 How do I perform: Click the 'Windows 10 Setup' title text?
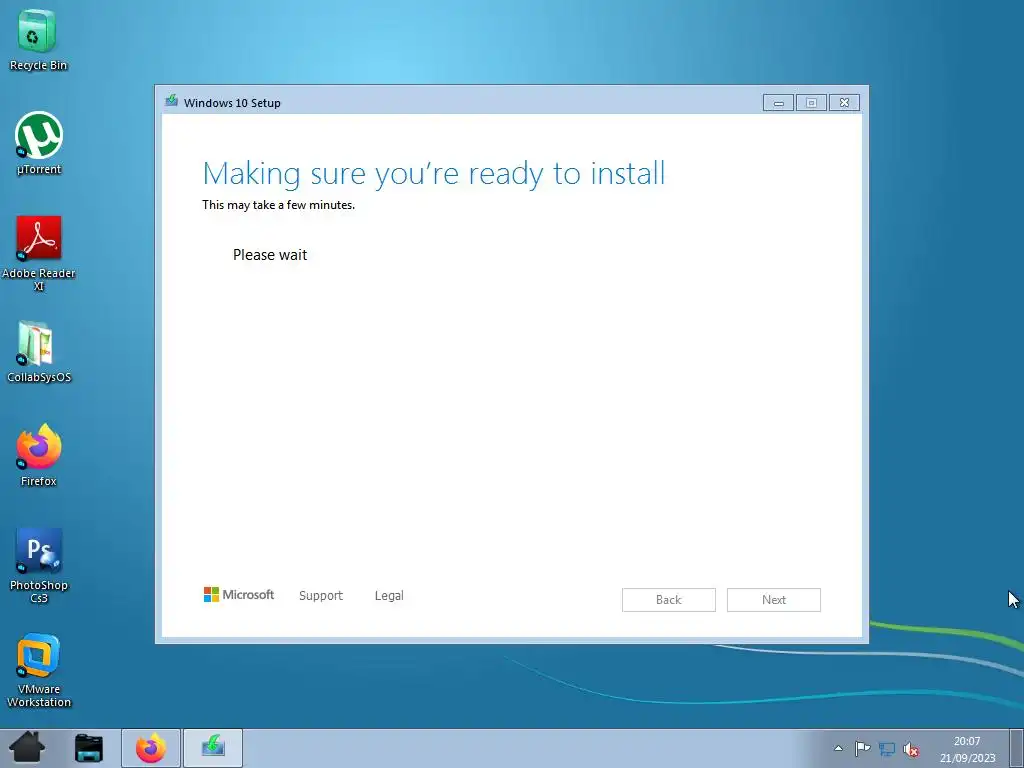coord(232,103)
